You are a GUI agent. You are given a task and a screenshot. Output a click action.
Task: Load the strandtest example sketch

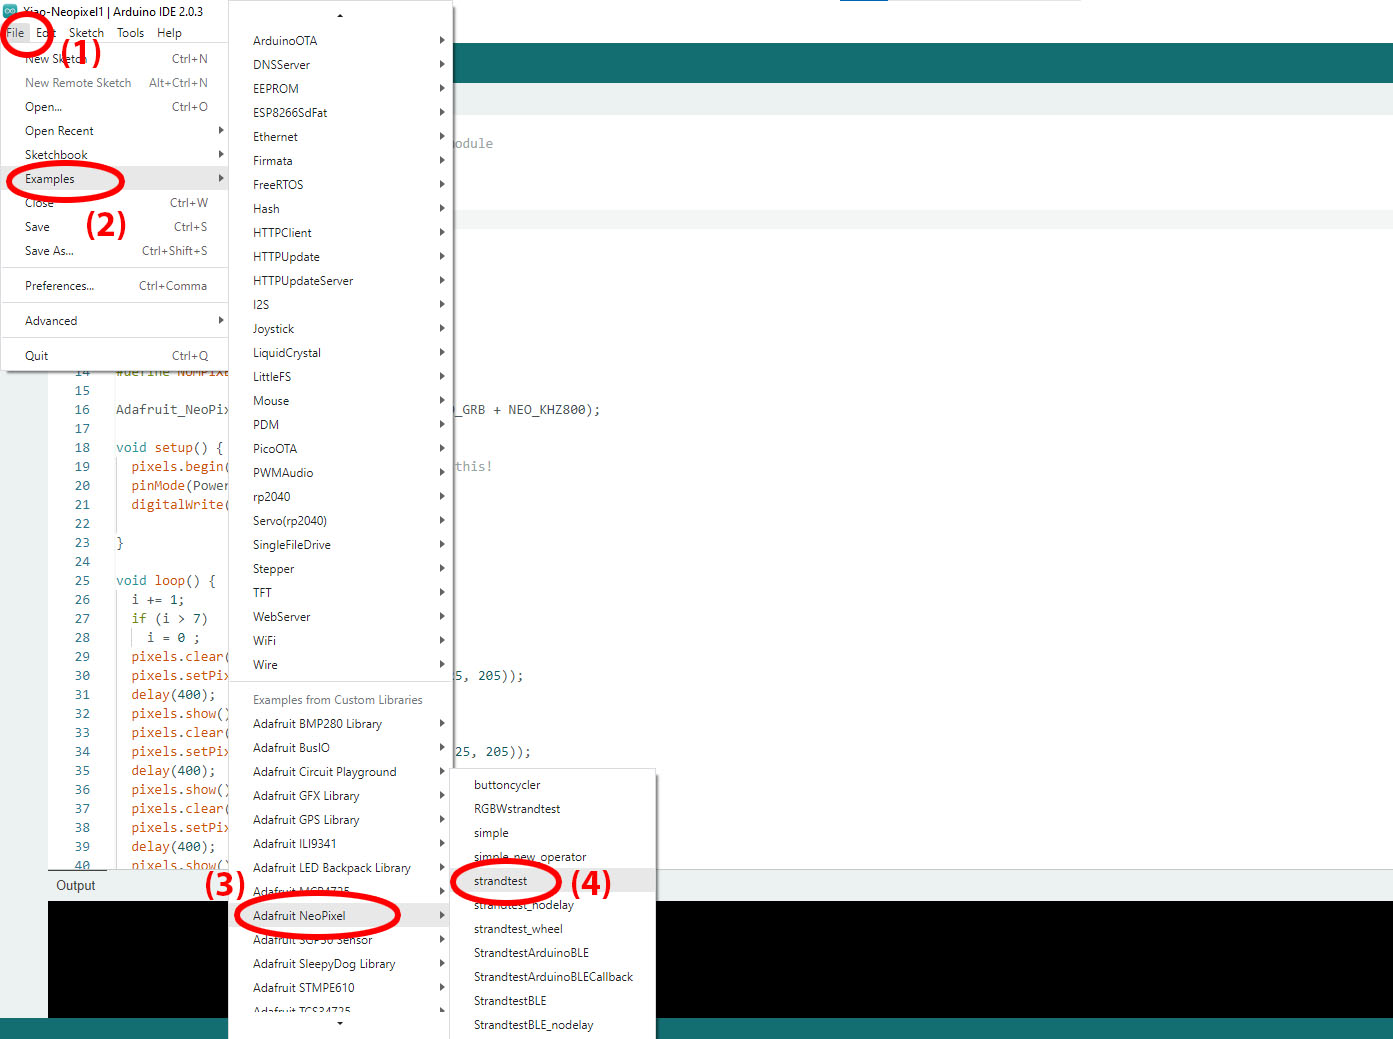coord(553,881)
